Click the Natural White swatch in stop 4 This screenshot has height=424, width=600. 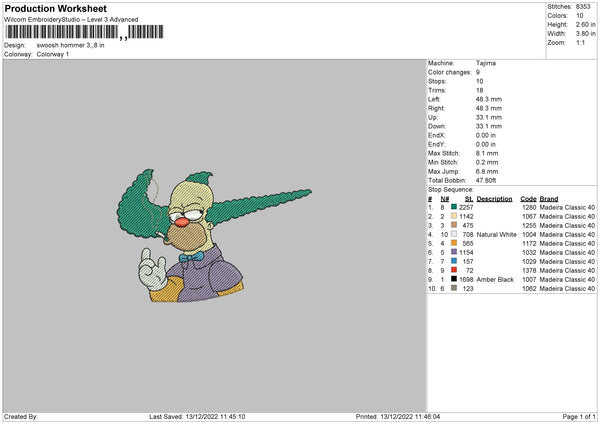point(454,234)
